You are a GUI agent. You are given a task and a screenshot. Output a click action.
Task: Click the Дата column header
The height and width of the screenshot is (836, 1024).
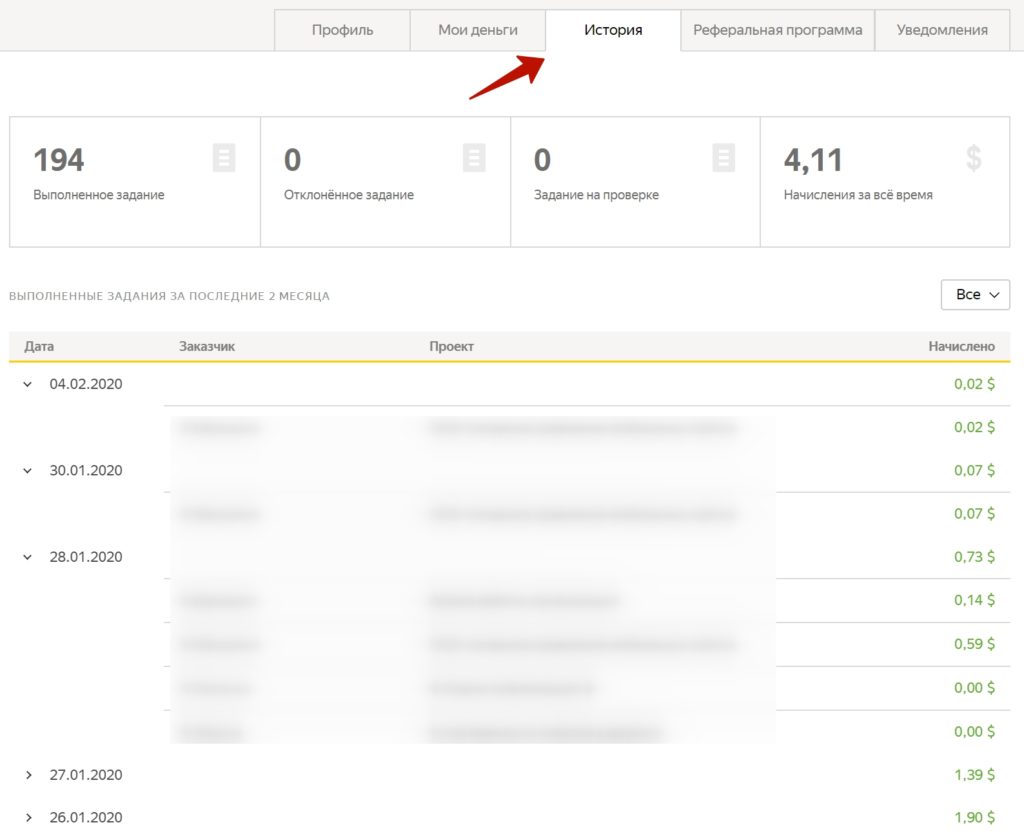click(x=39, y=346)
